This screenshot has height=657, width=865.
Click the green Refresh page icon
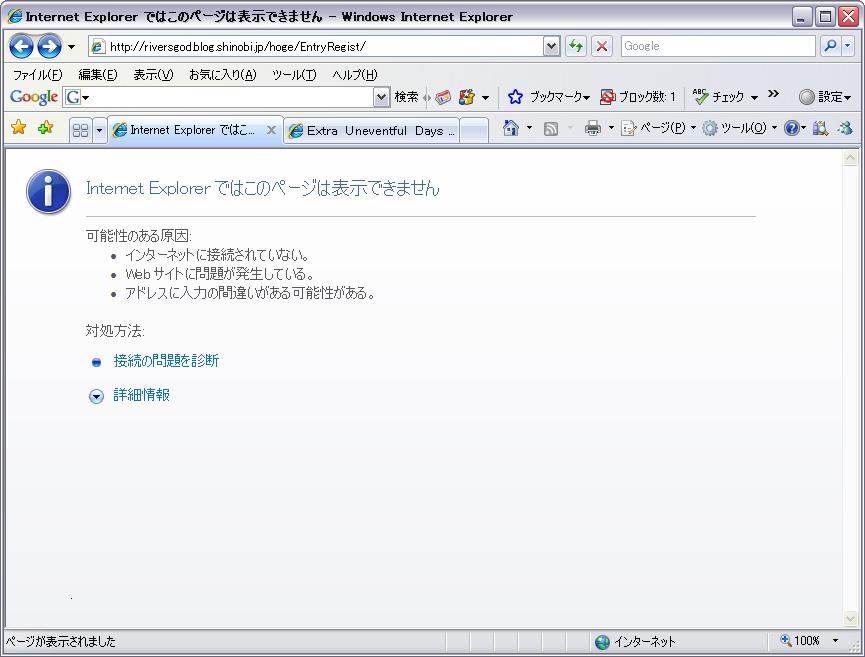pyautogui.click(x=575, y=46)
